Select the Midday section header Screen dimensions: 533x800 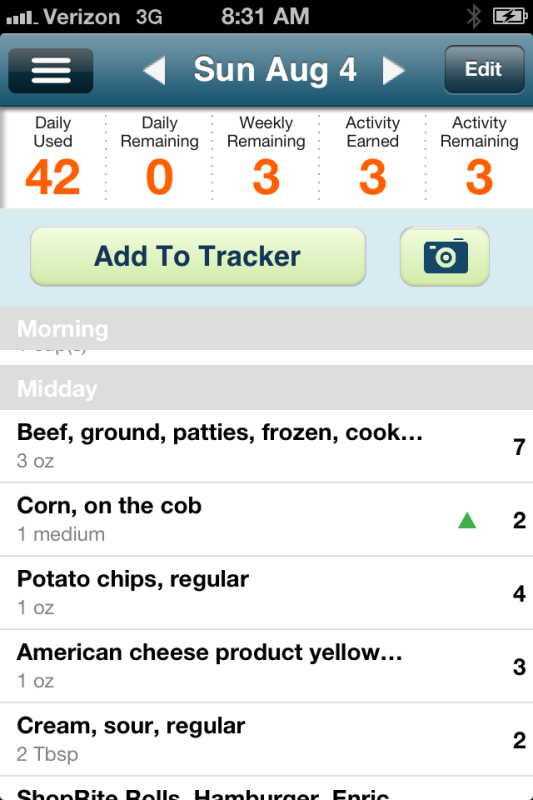(266, 388)
